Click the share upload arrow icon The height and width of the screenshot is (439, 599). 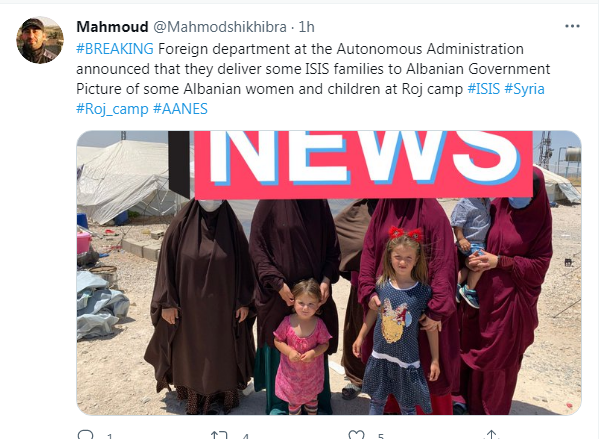pyautogui.click(x=491, y=435)
